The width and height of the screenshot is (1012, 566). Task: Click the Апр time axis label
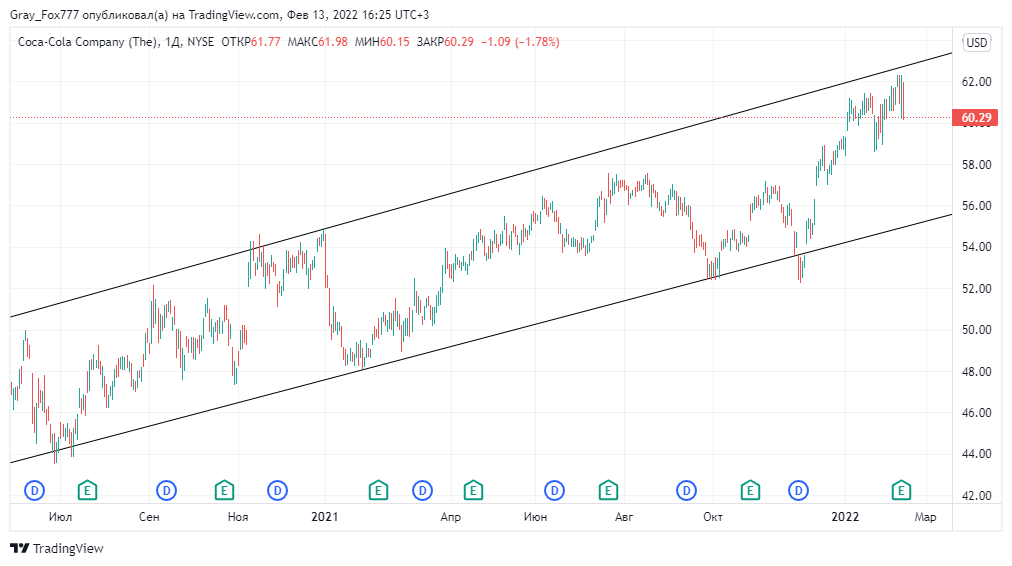pos(450,517)
